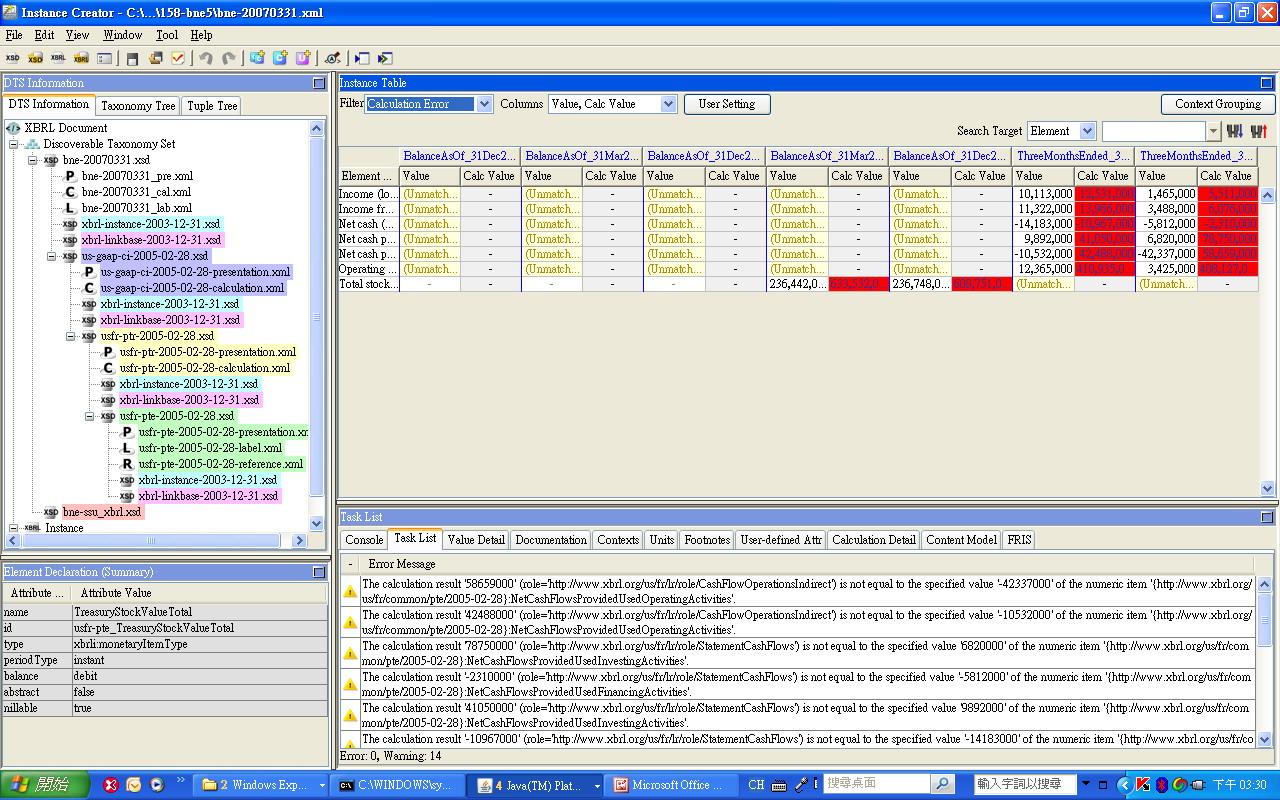
Task: Click the Windows Start button
Action: tap(46, 785)
